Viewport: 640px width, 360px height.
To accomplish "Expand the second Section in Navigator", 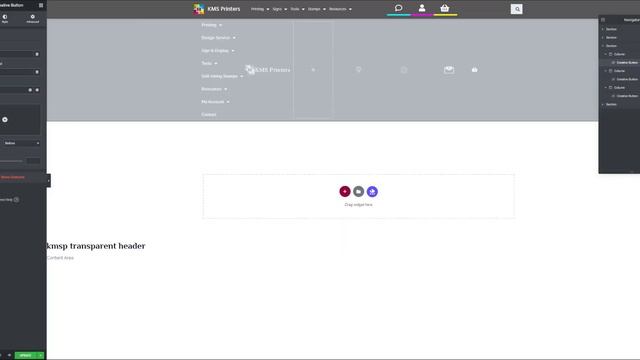I will (603, 38).
